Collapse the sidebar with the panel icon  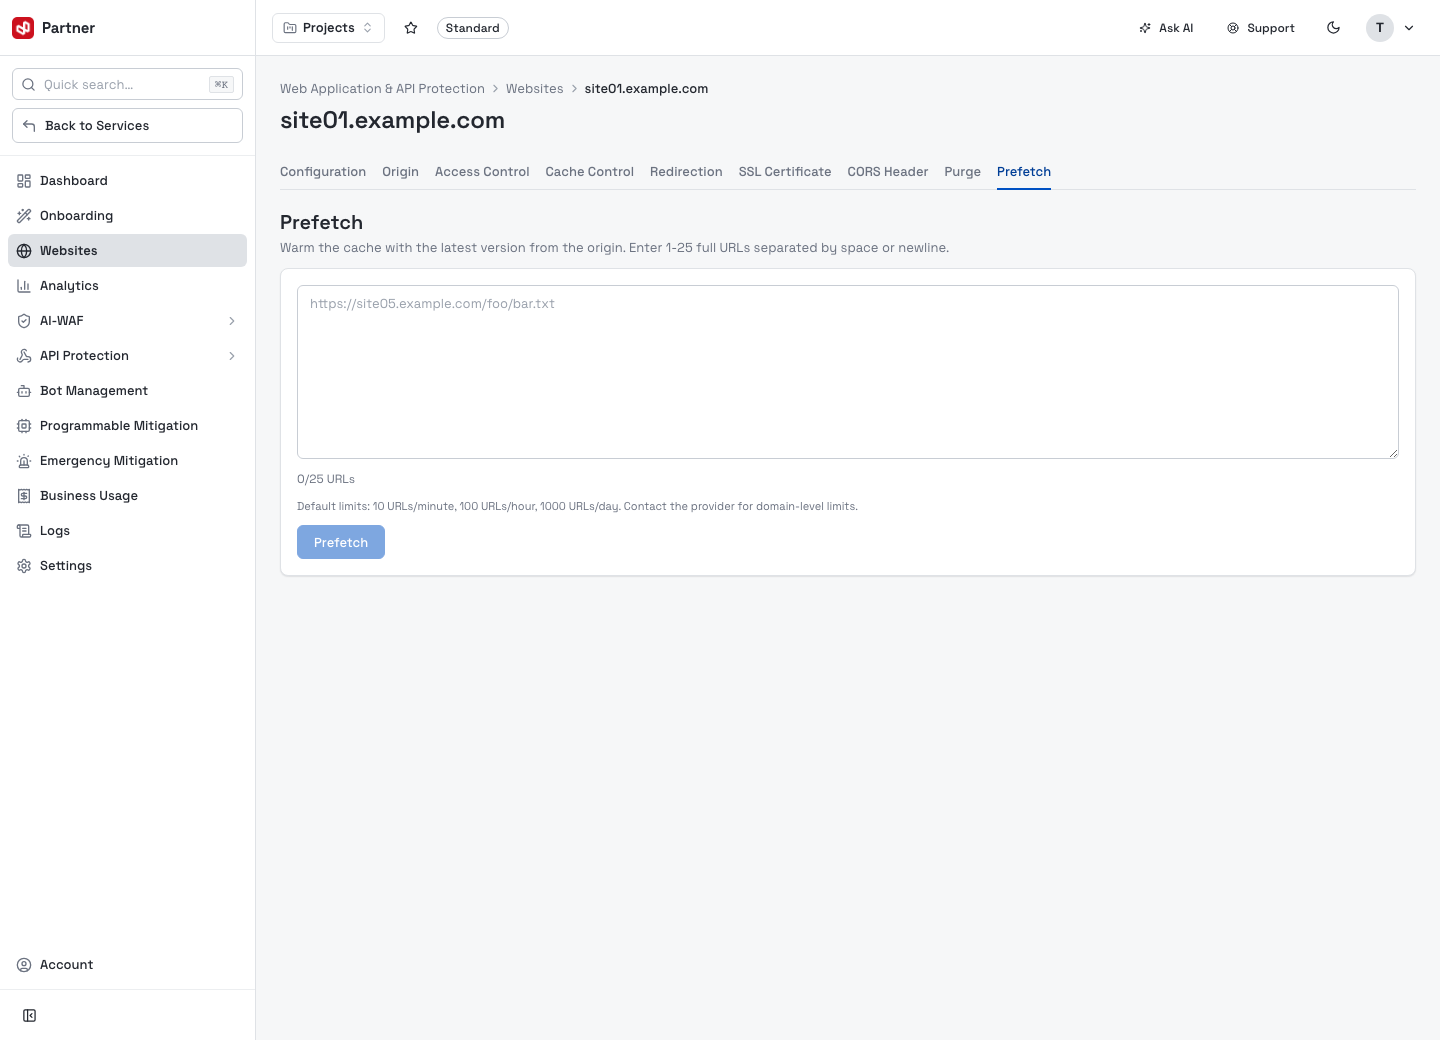(30, 1016)
